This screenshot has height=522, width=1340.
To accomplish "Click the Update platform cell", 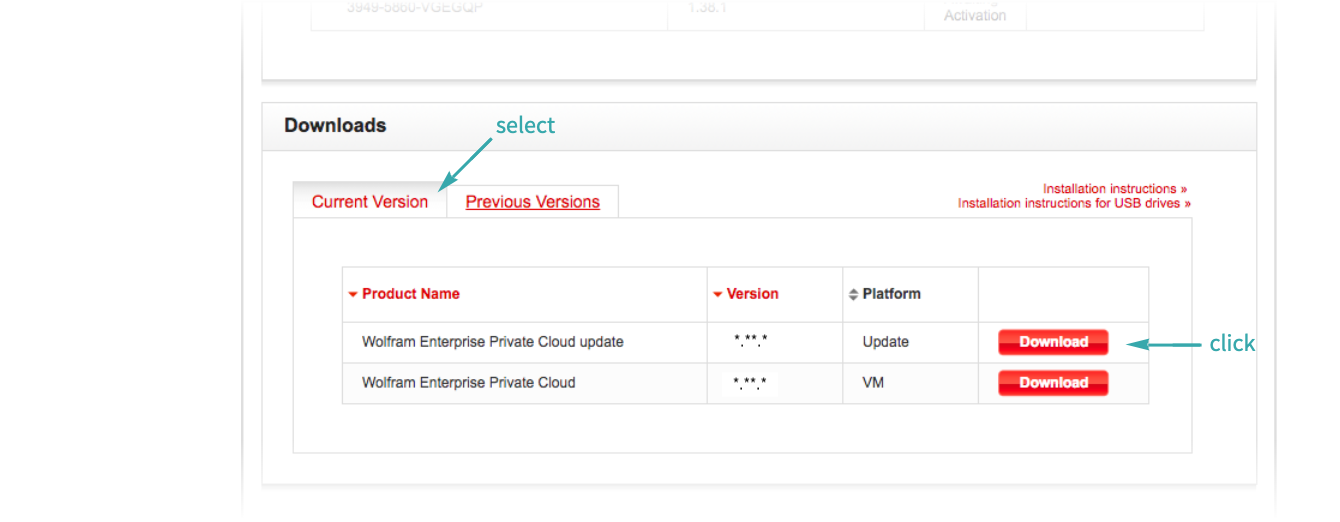I will 885,342.
